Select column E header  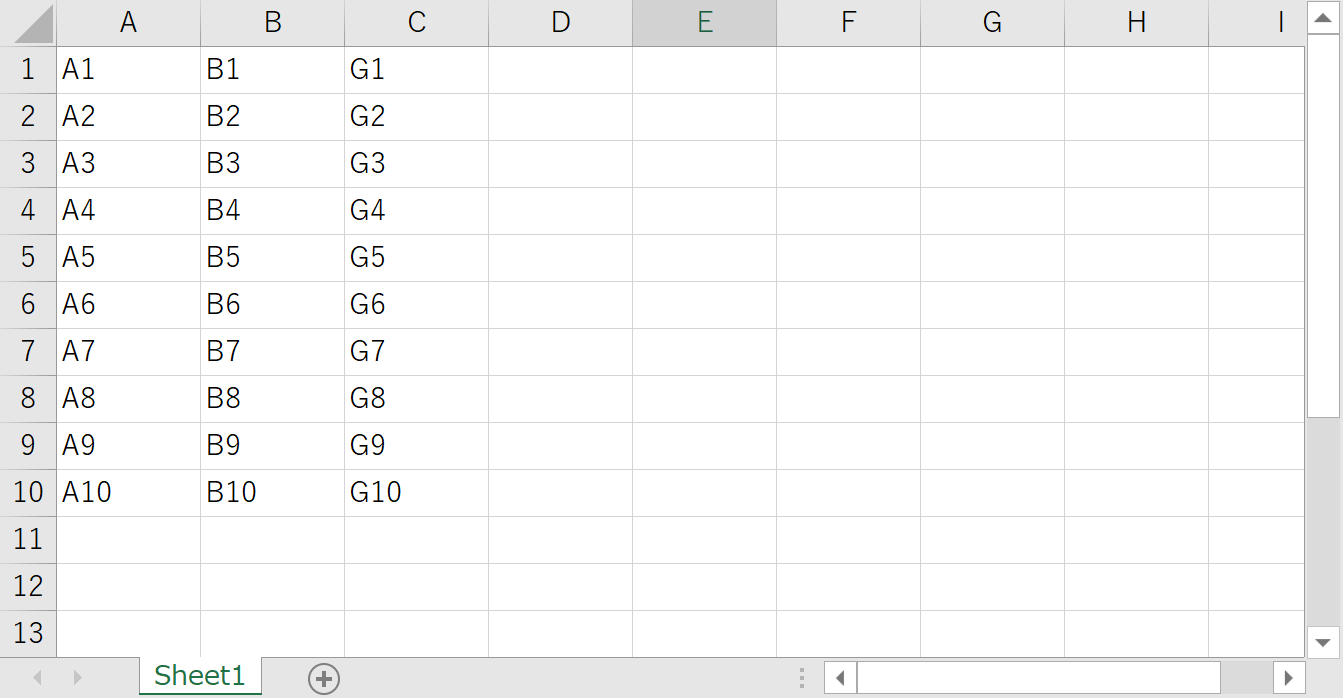click(x=704, y=23)
